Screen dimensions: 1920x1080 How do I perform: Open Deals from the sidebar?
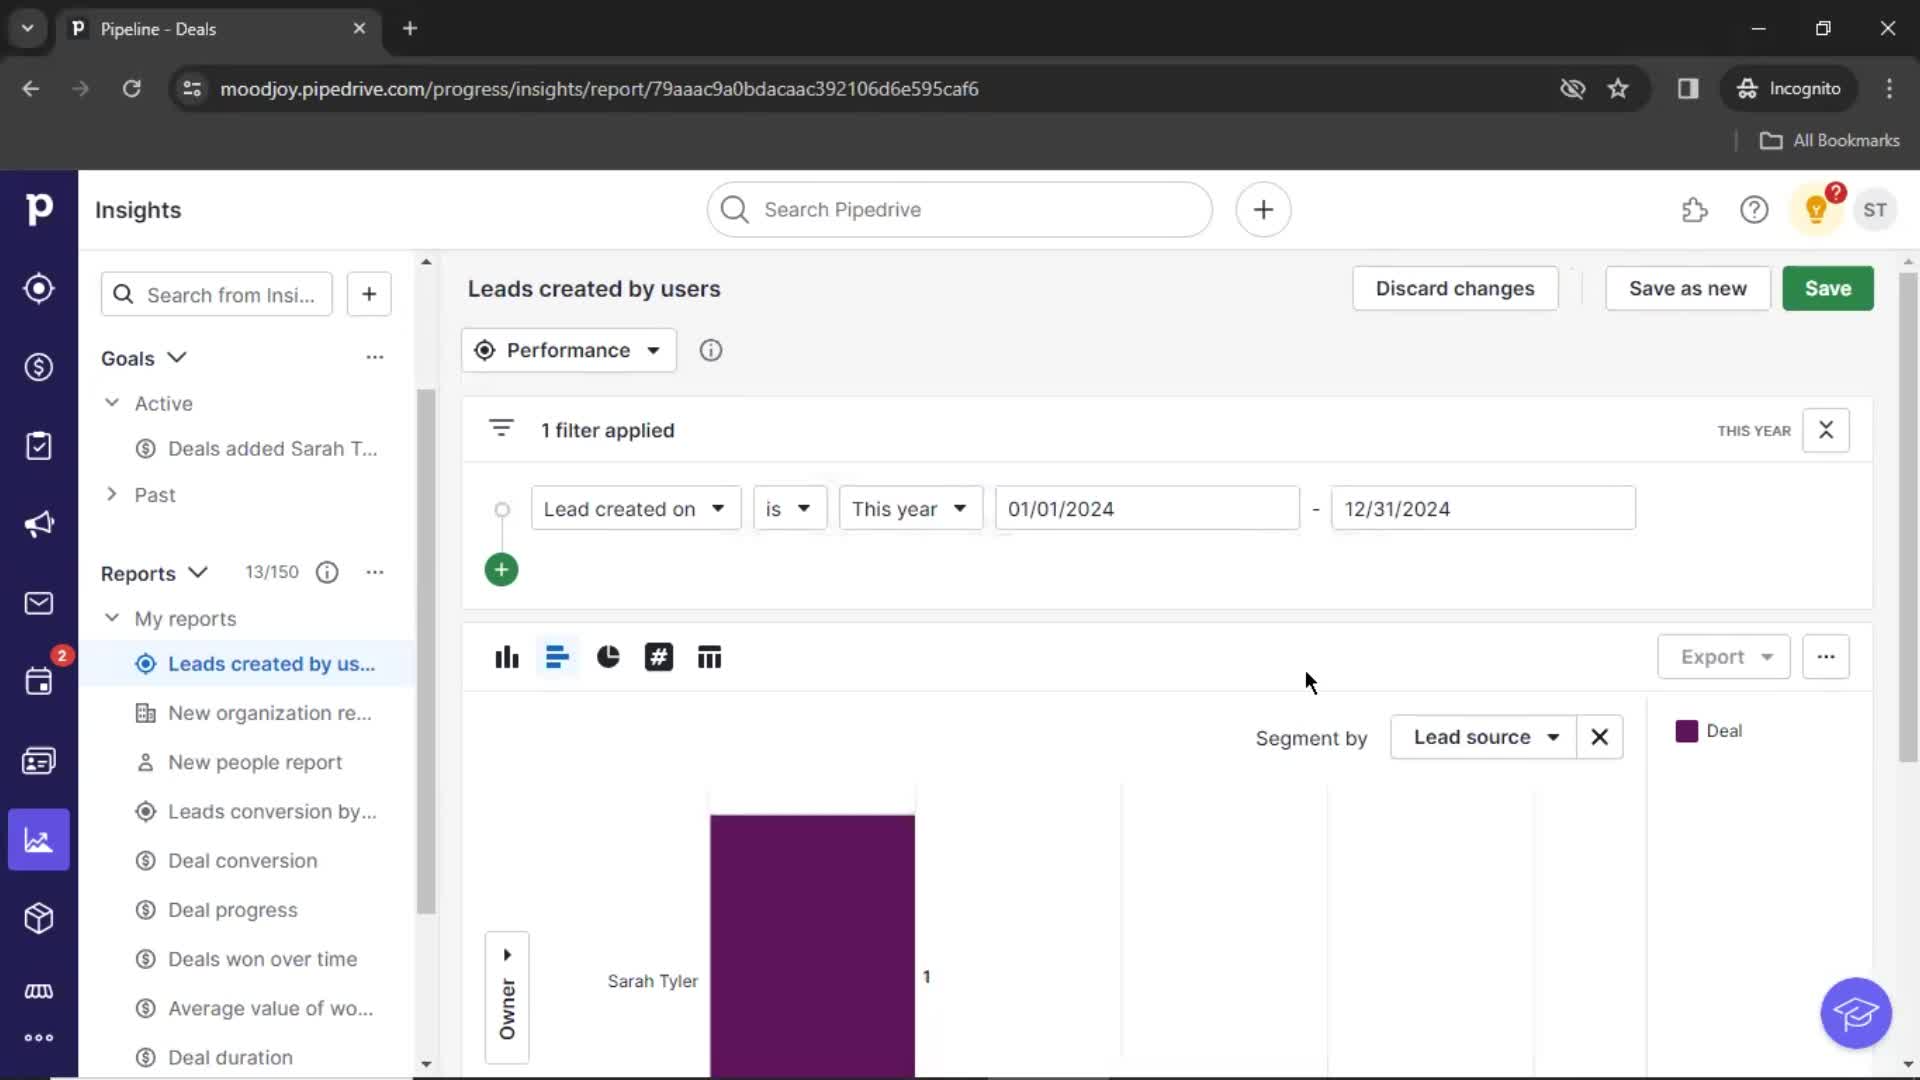pos(39,367)
